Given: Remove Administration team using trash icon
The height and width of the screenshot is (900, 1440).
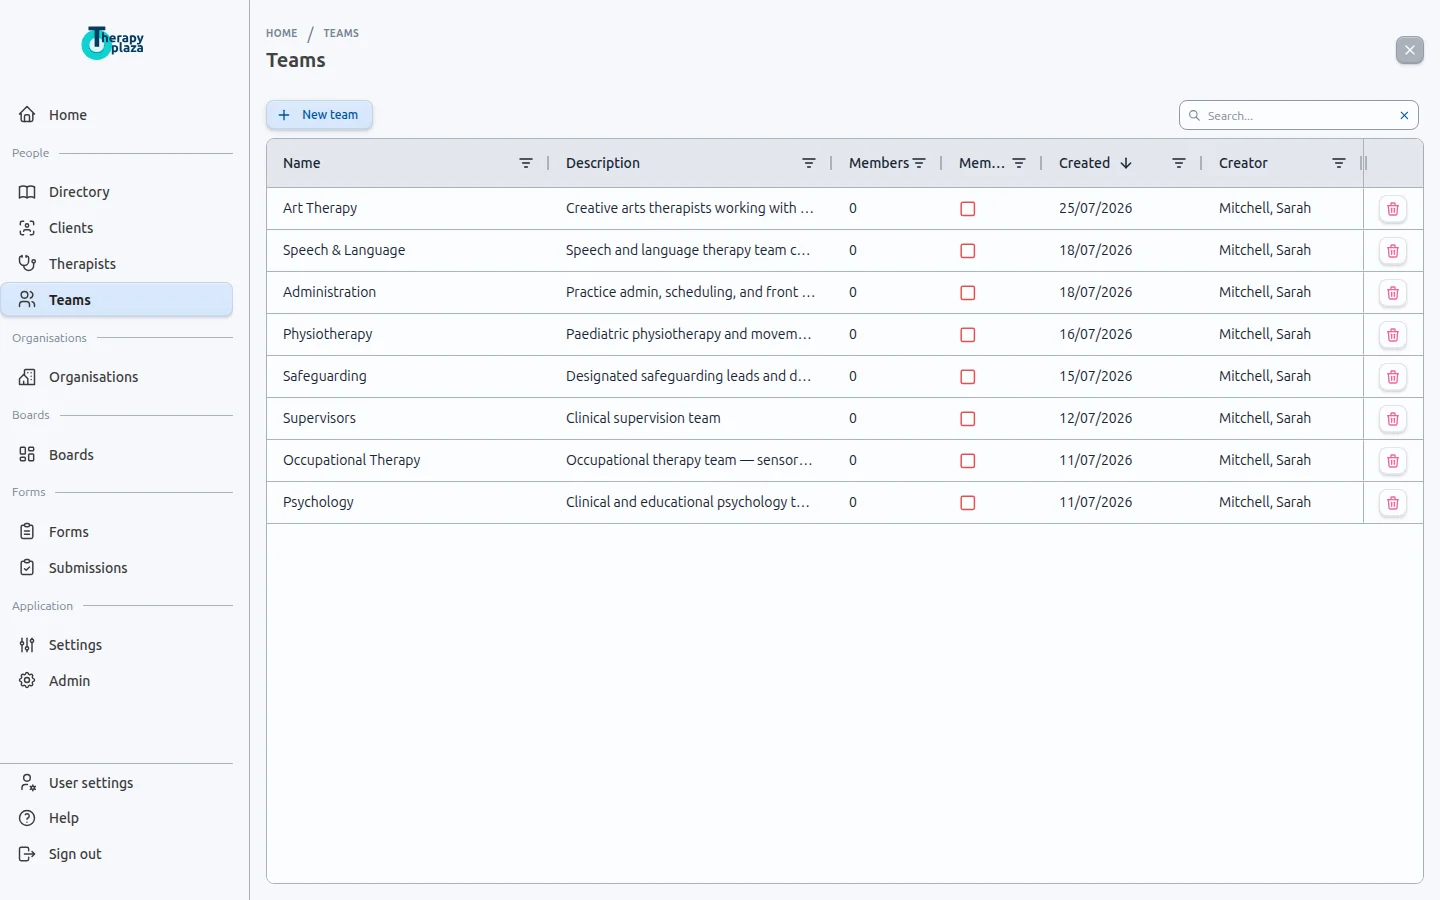Looking at the screenshot, I should pyautogui.click(x=1392, y=293).
